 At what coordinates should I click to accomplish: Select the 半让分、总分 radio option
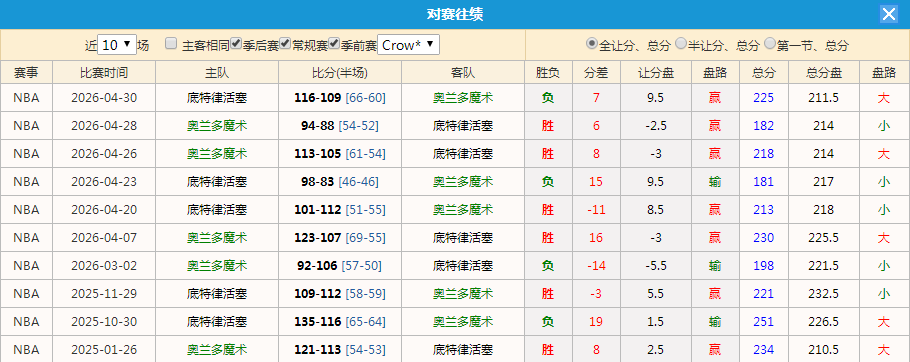coord(681,43)
